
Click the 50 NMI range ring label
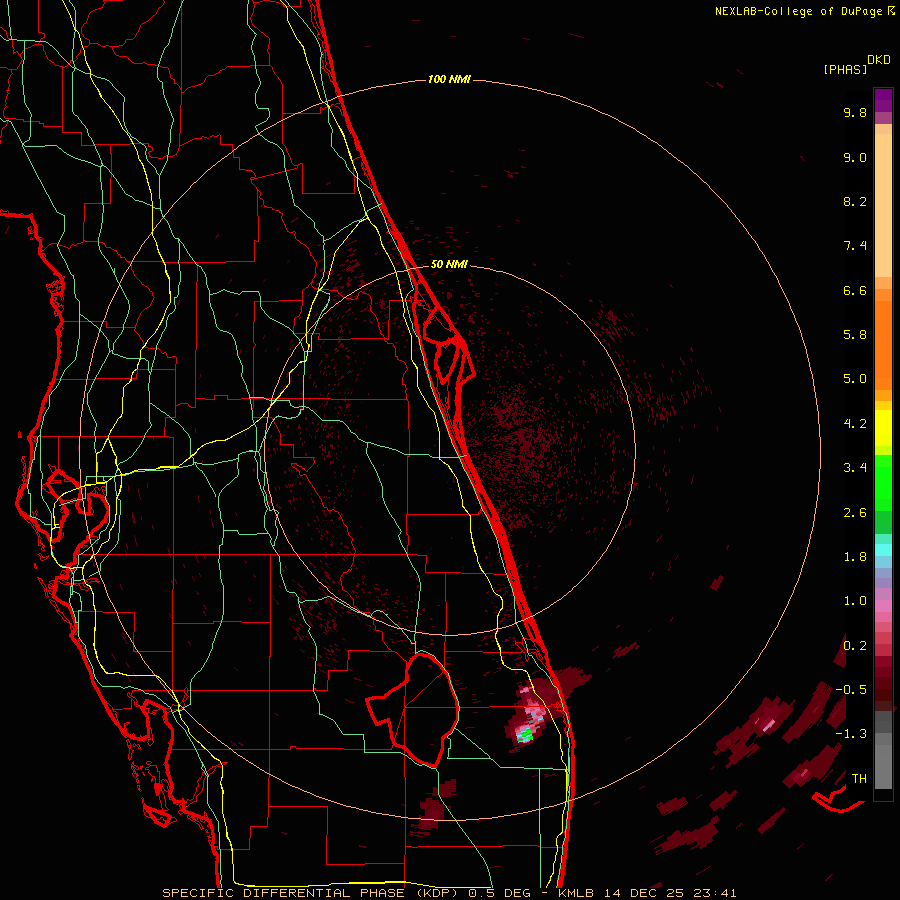coord(449,264)
